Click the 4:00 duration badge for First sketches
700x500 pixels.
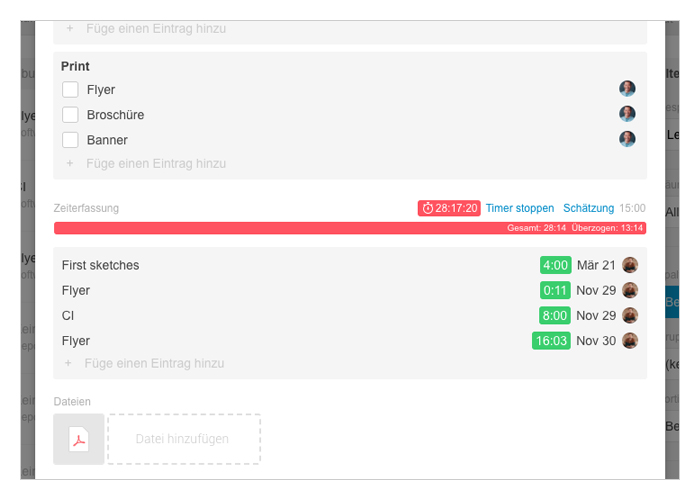click(555, 265)
